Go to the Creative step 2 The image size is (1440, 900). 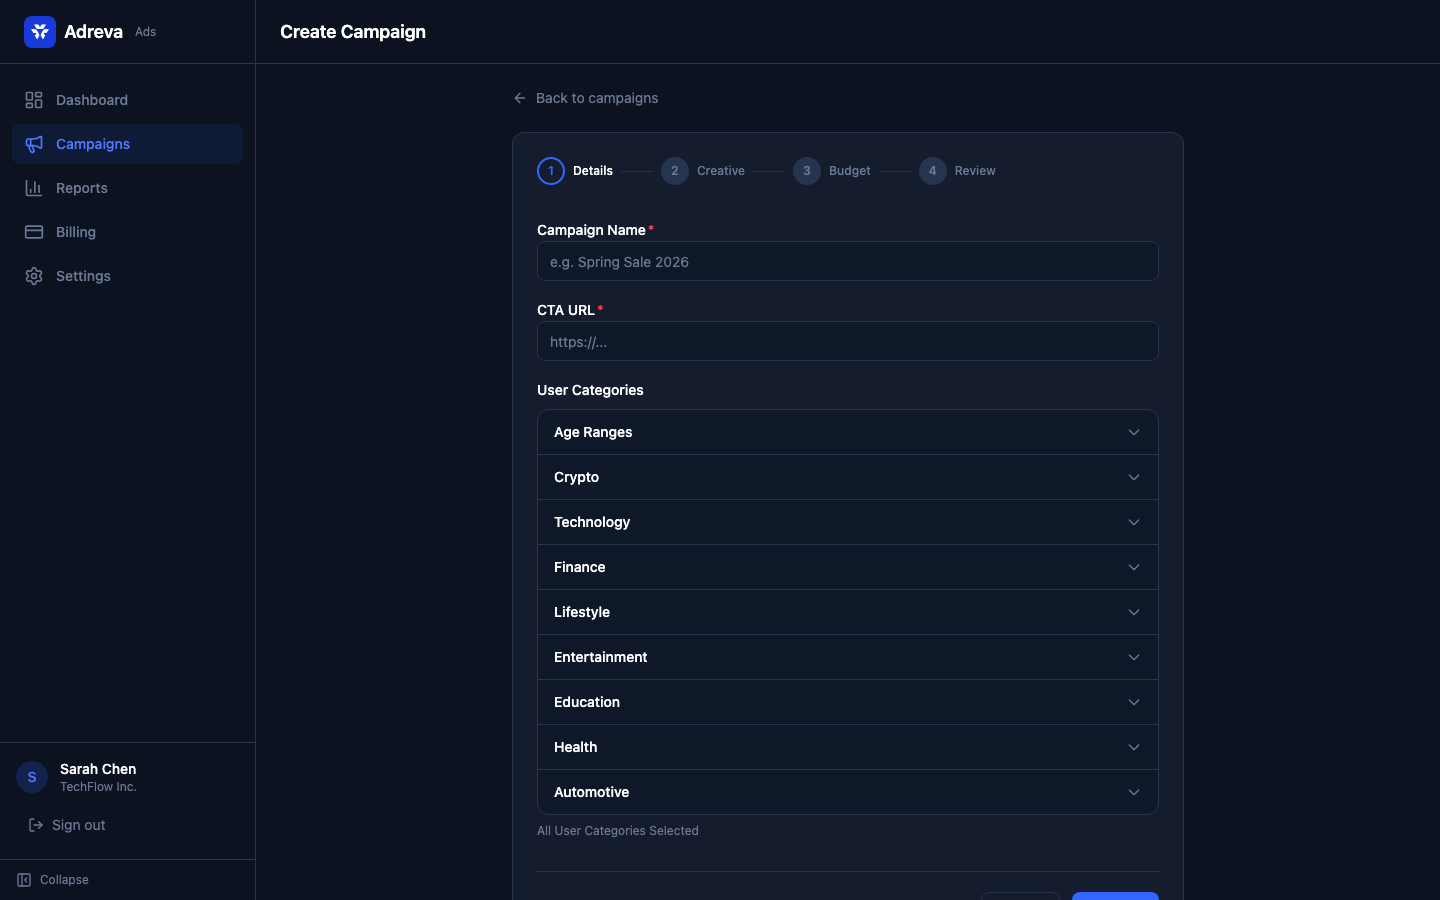pyautogui.click(x=675, y=171)
